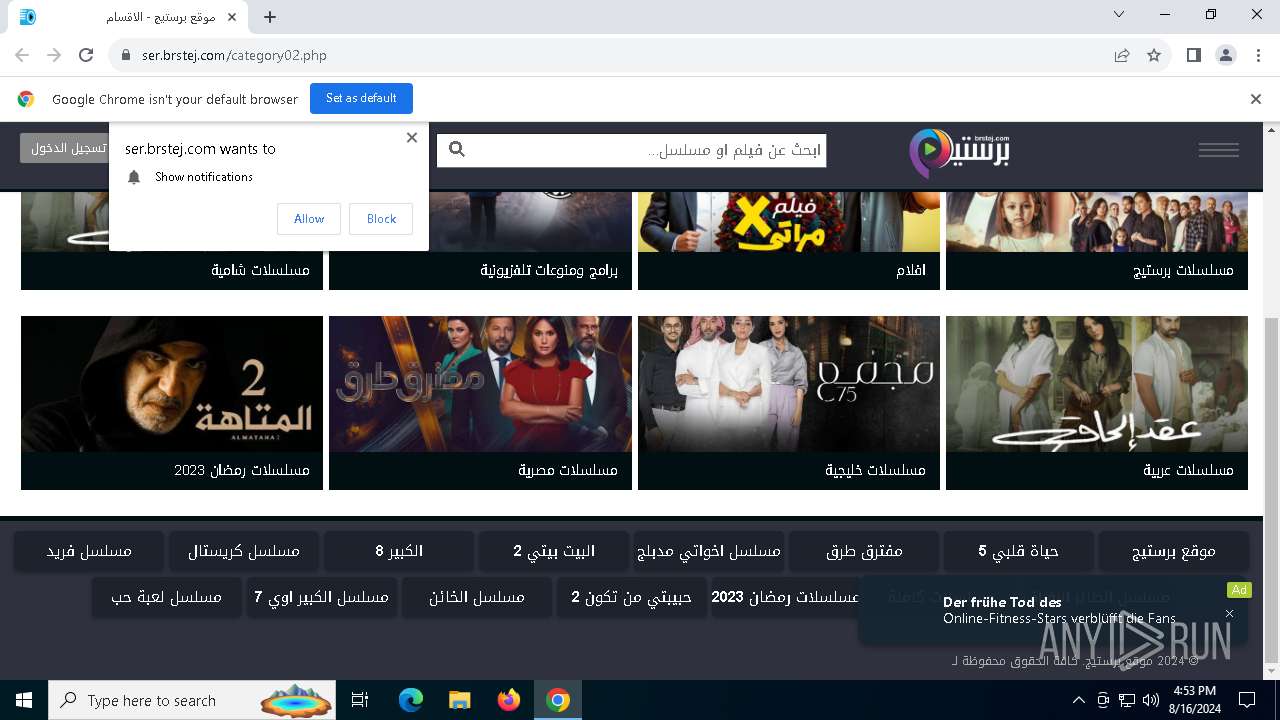Viewport: 1280px width, 720px height.
Task: Click the taskbar search box
Action: 193,700
